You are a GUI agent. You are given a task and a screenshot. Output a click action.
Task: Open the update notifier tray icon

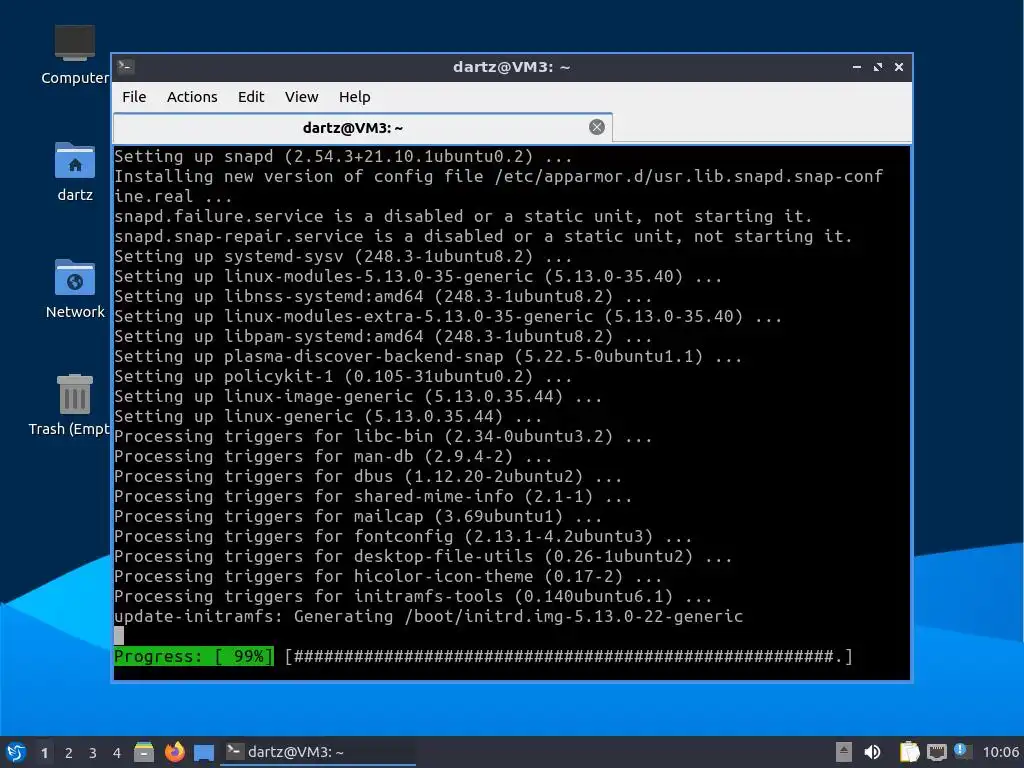click(x=961, y=750)
